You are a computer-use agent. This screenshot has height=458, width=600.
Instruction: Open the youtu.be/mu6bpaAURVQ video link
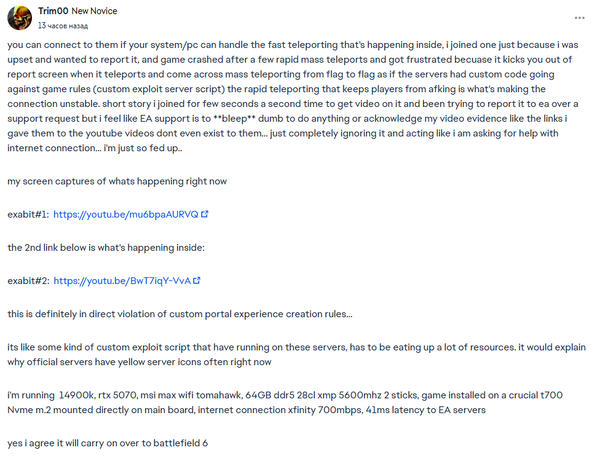(125, 214)
